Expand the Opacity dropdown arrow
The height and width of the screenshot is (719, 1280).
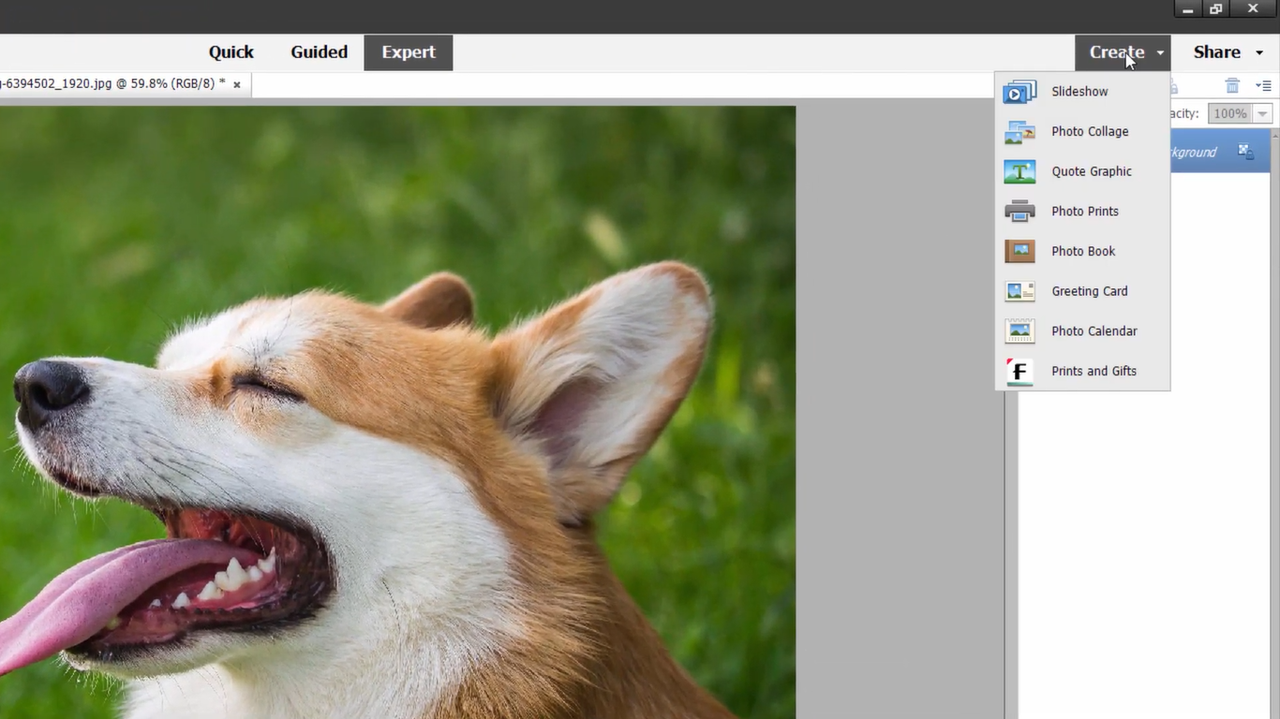(1262, 114)
